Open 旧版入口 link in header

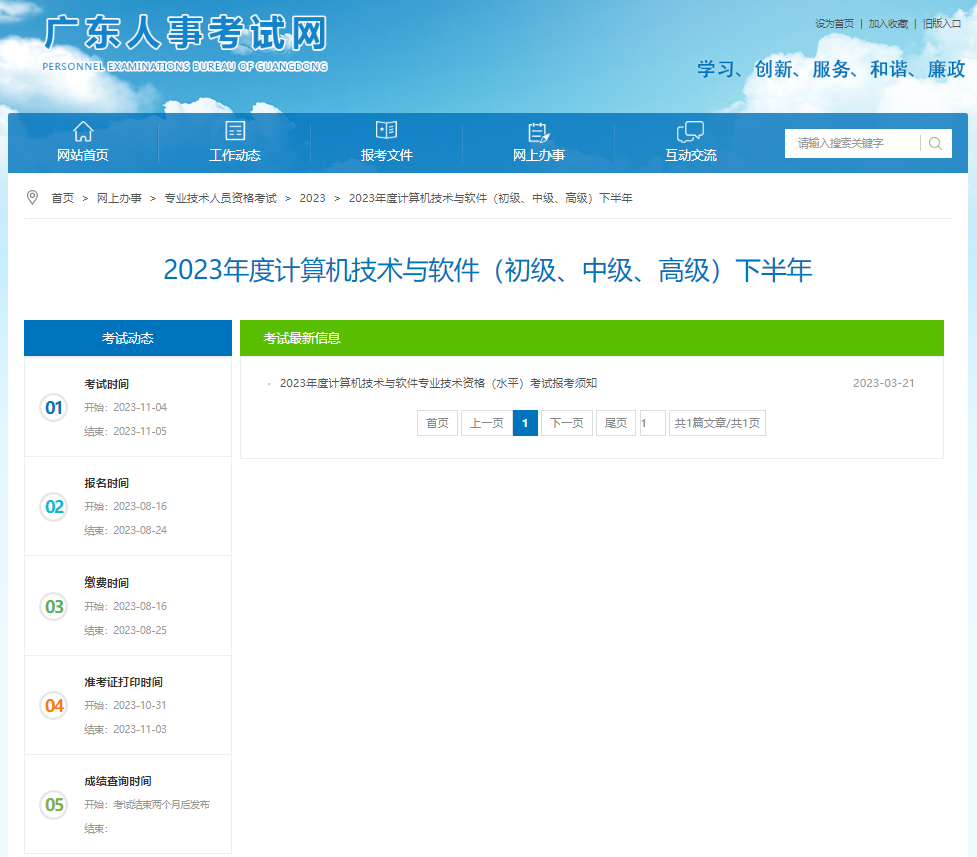942,23
